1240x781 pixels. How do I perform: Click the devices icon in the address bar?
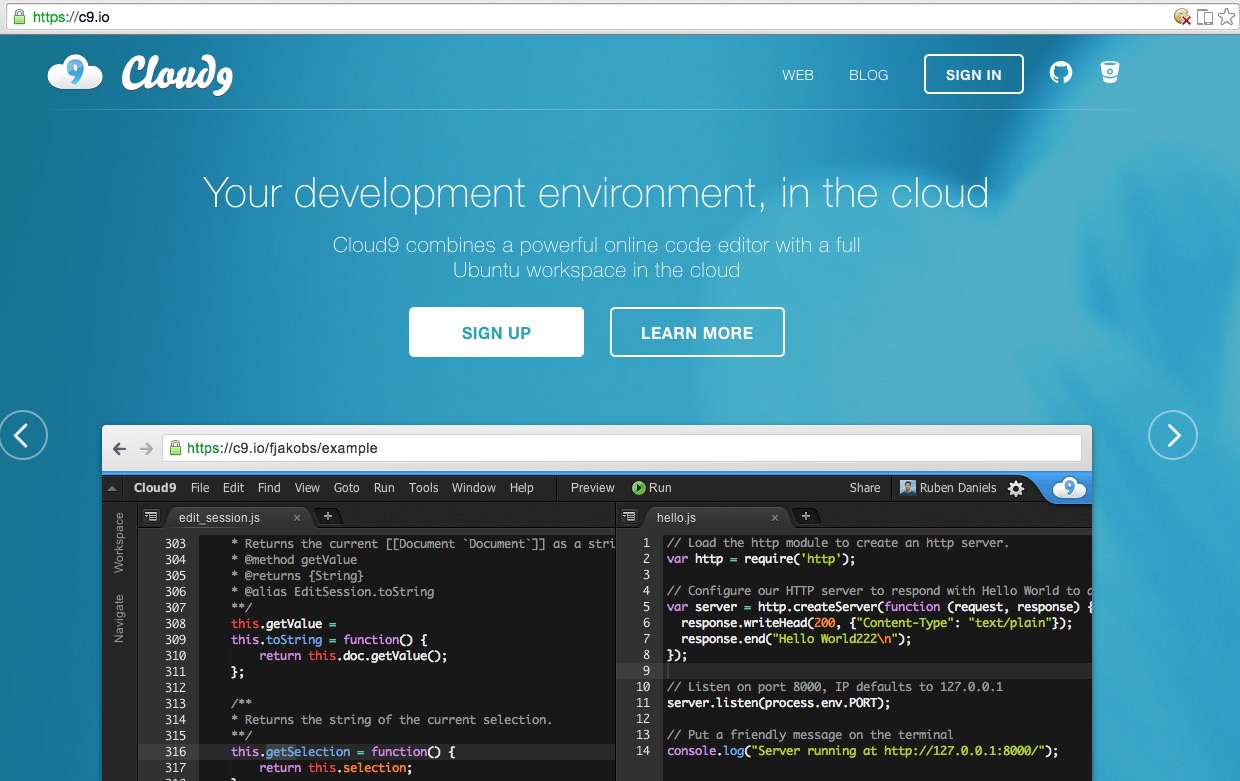1205,17
